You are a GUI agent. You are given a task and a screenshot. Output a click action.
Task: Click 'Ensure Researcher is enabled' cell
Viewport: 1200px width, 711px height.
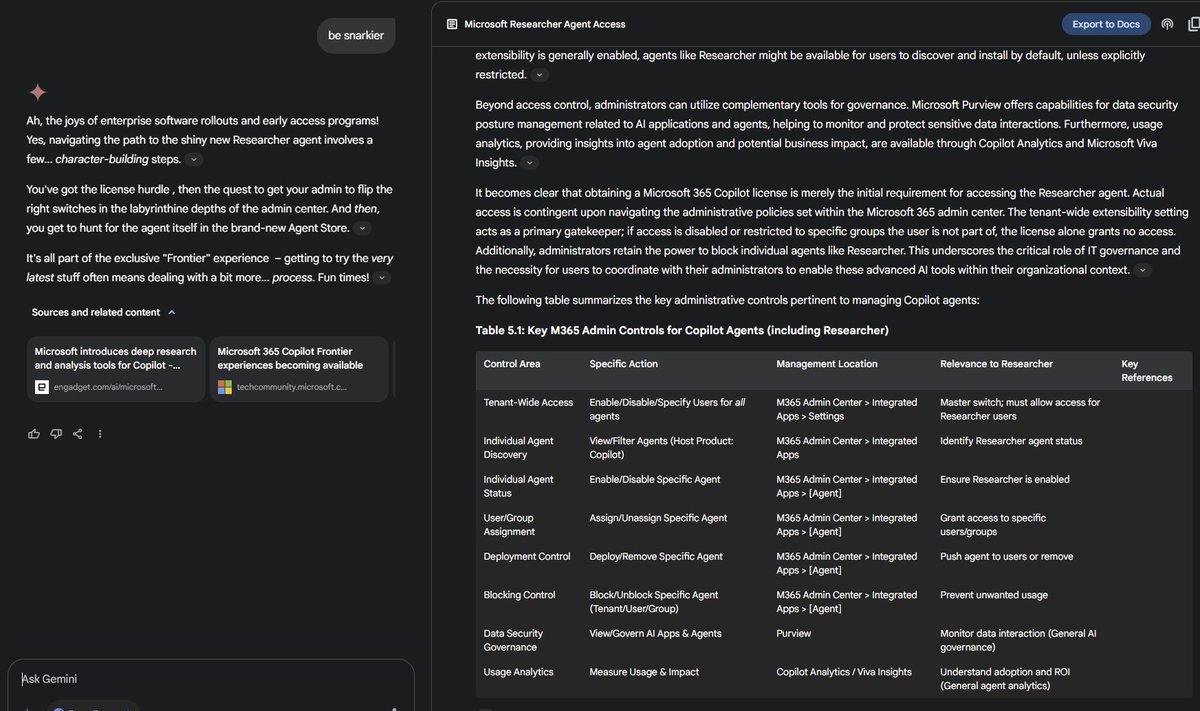tap(1005, 479)
